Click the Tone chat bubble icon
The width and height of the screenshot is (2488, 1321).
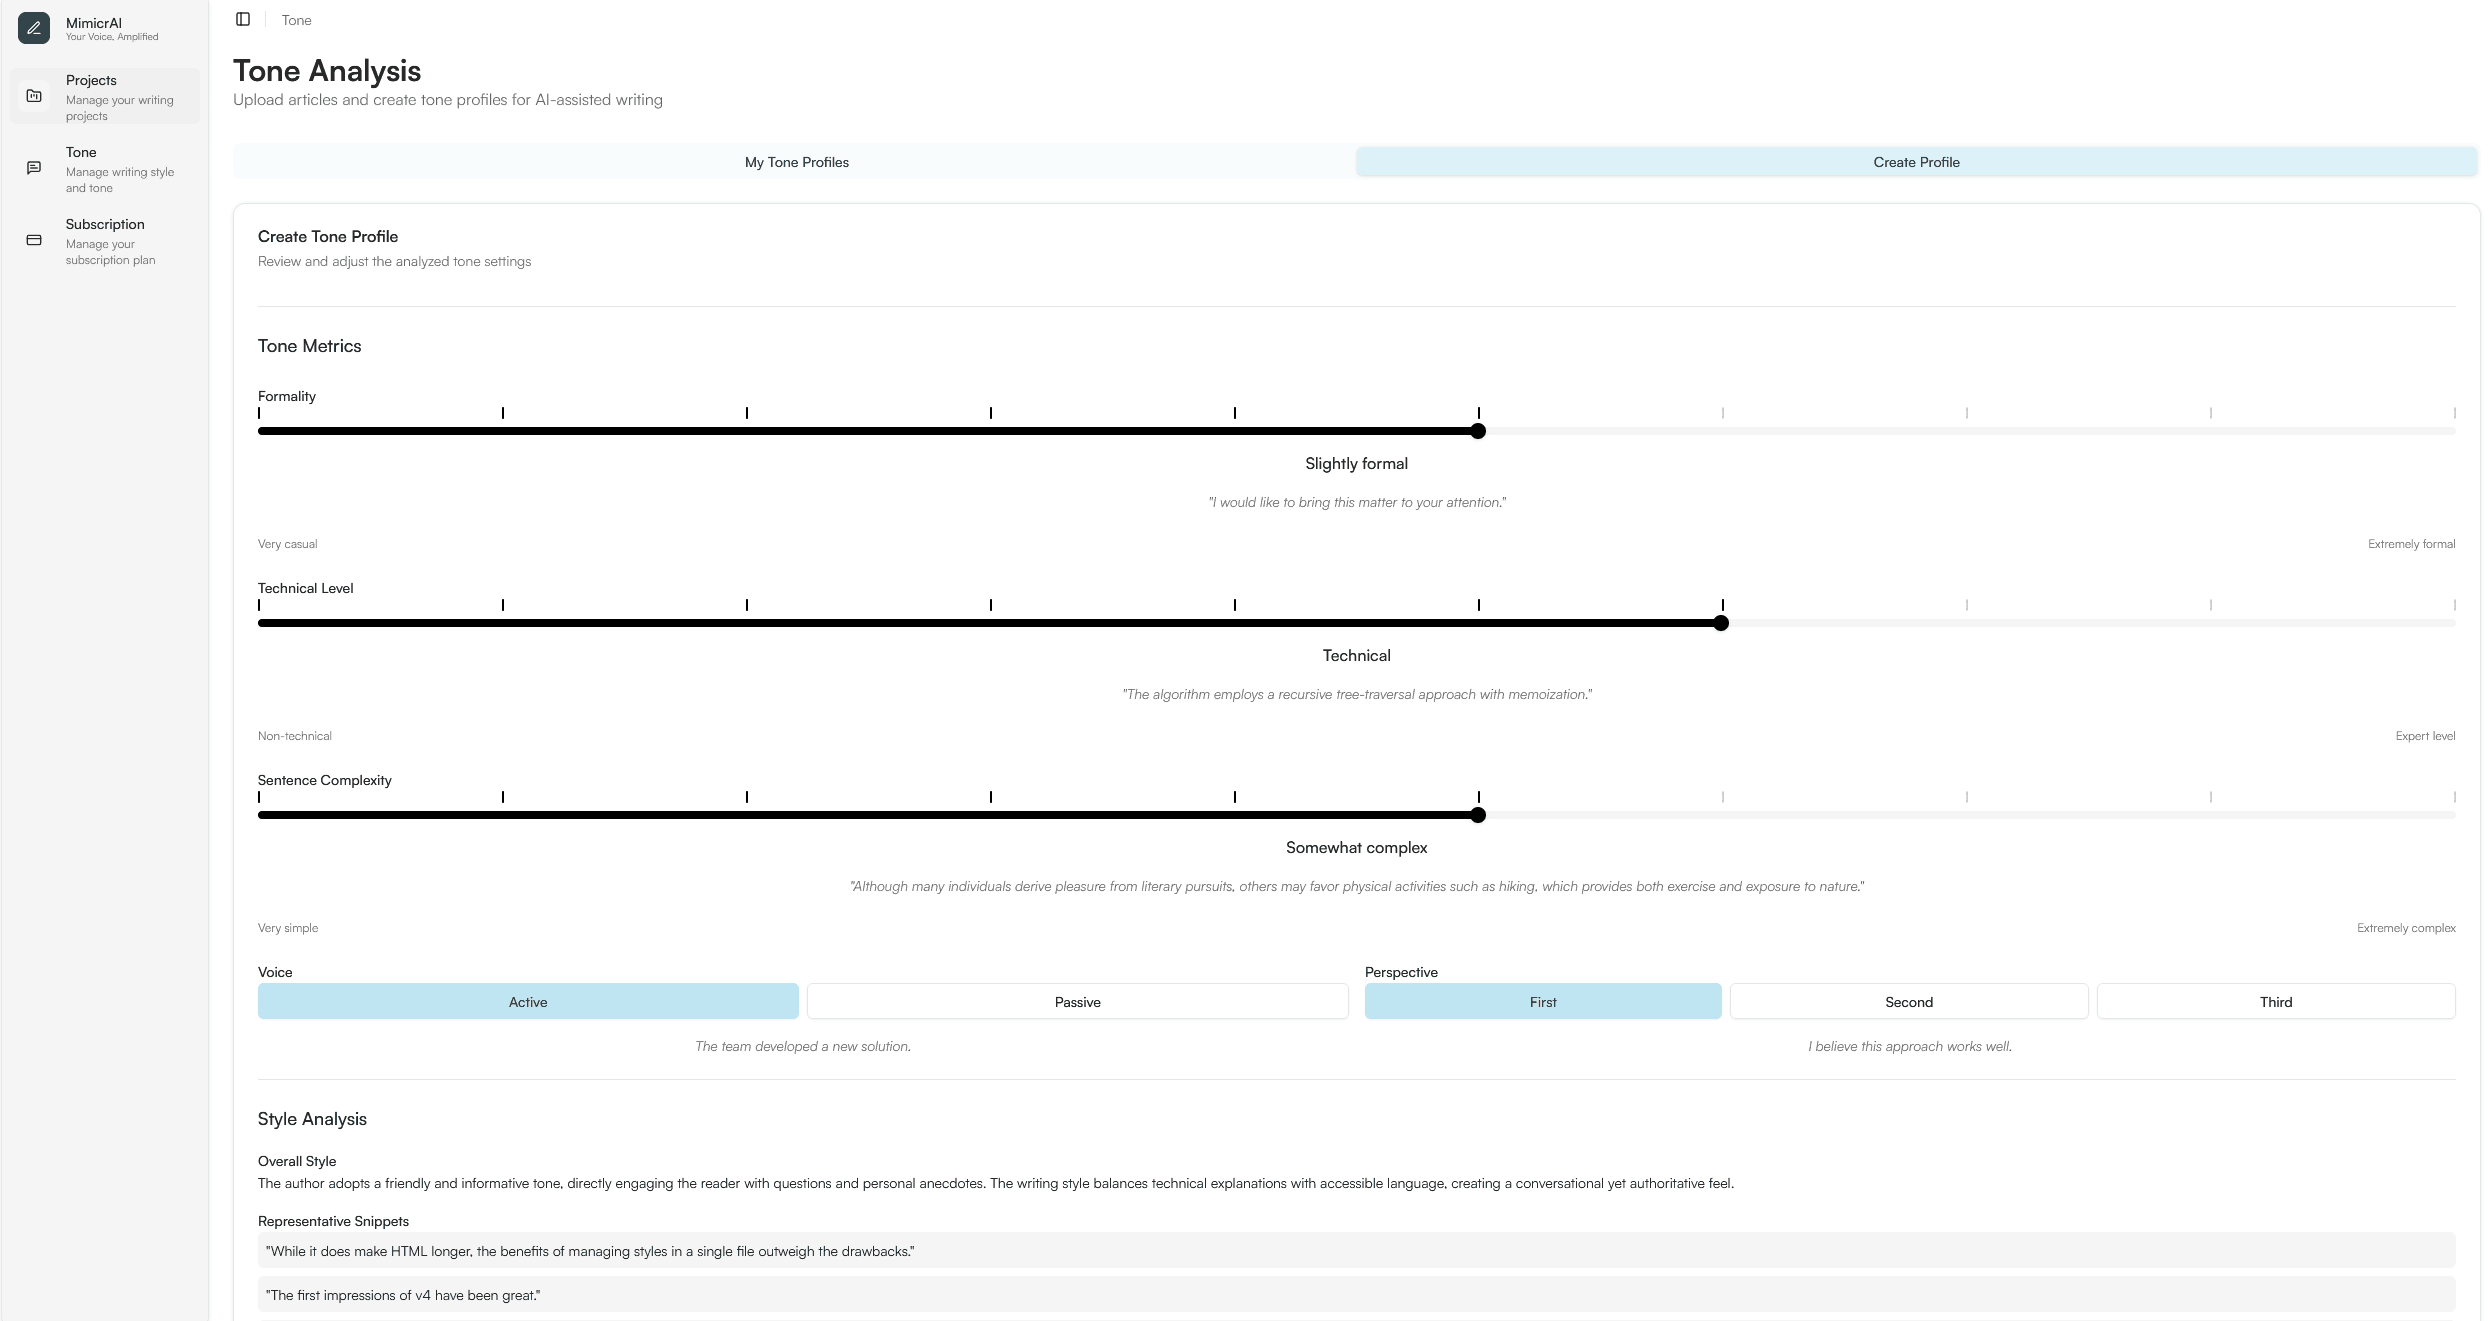[34, 168]
